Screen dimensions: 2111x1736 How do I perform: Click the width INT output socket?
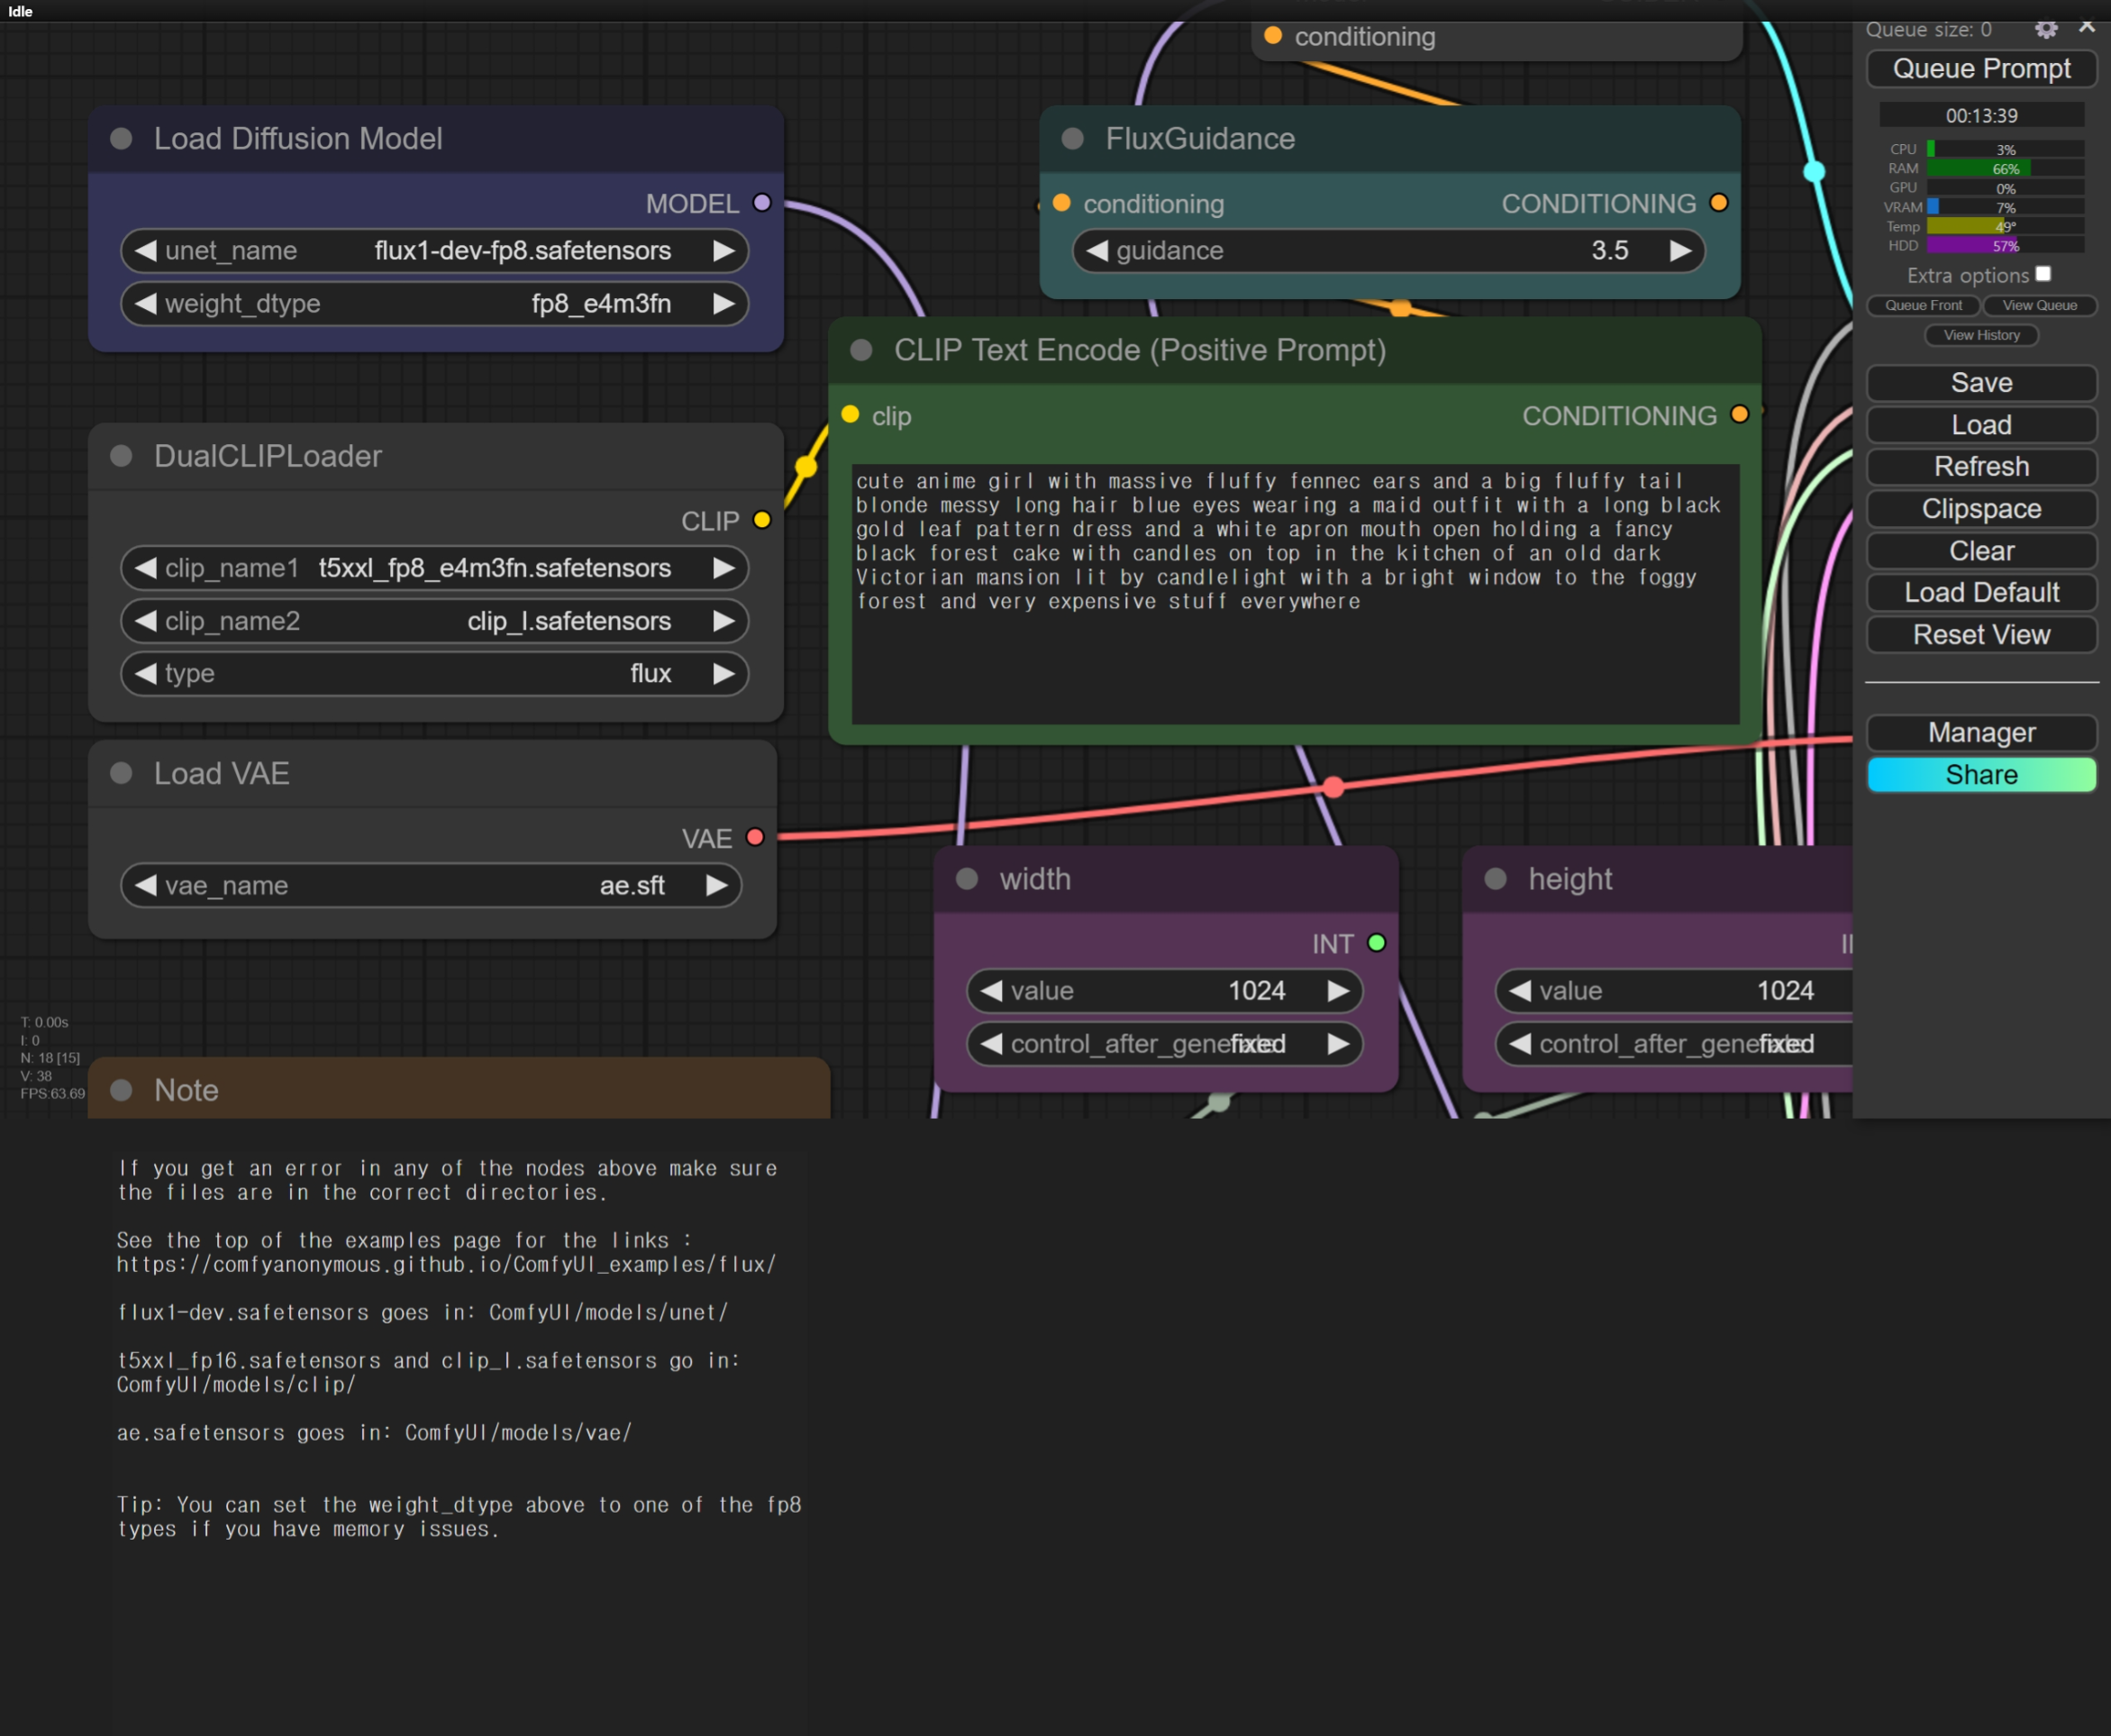[1376, 943]
